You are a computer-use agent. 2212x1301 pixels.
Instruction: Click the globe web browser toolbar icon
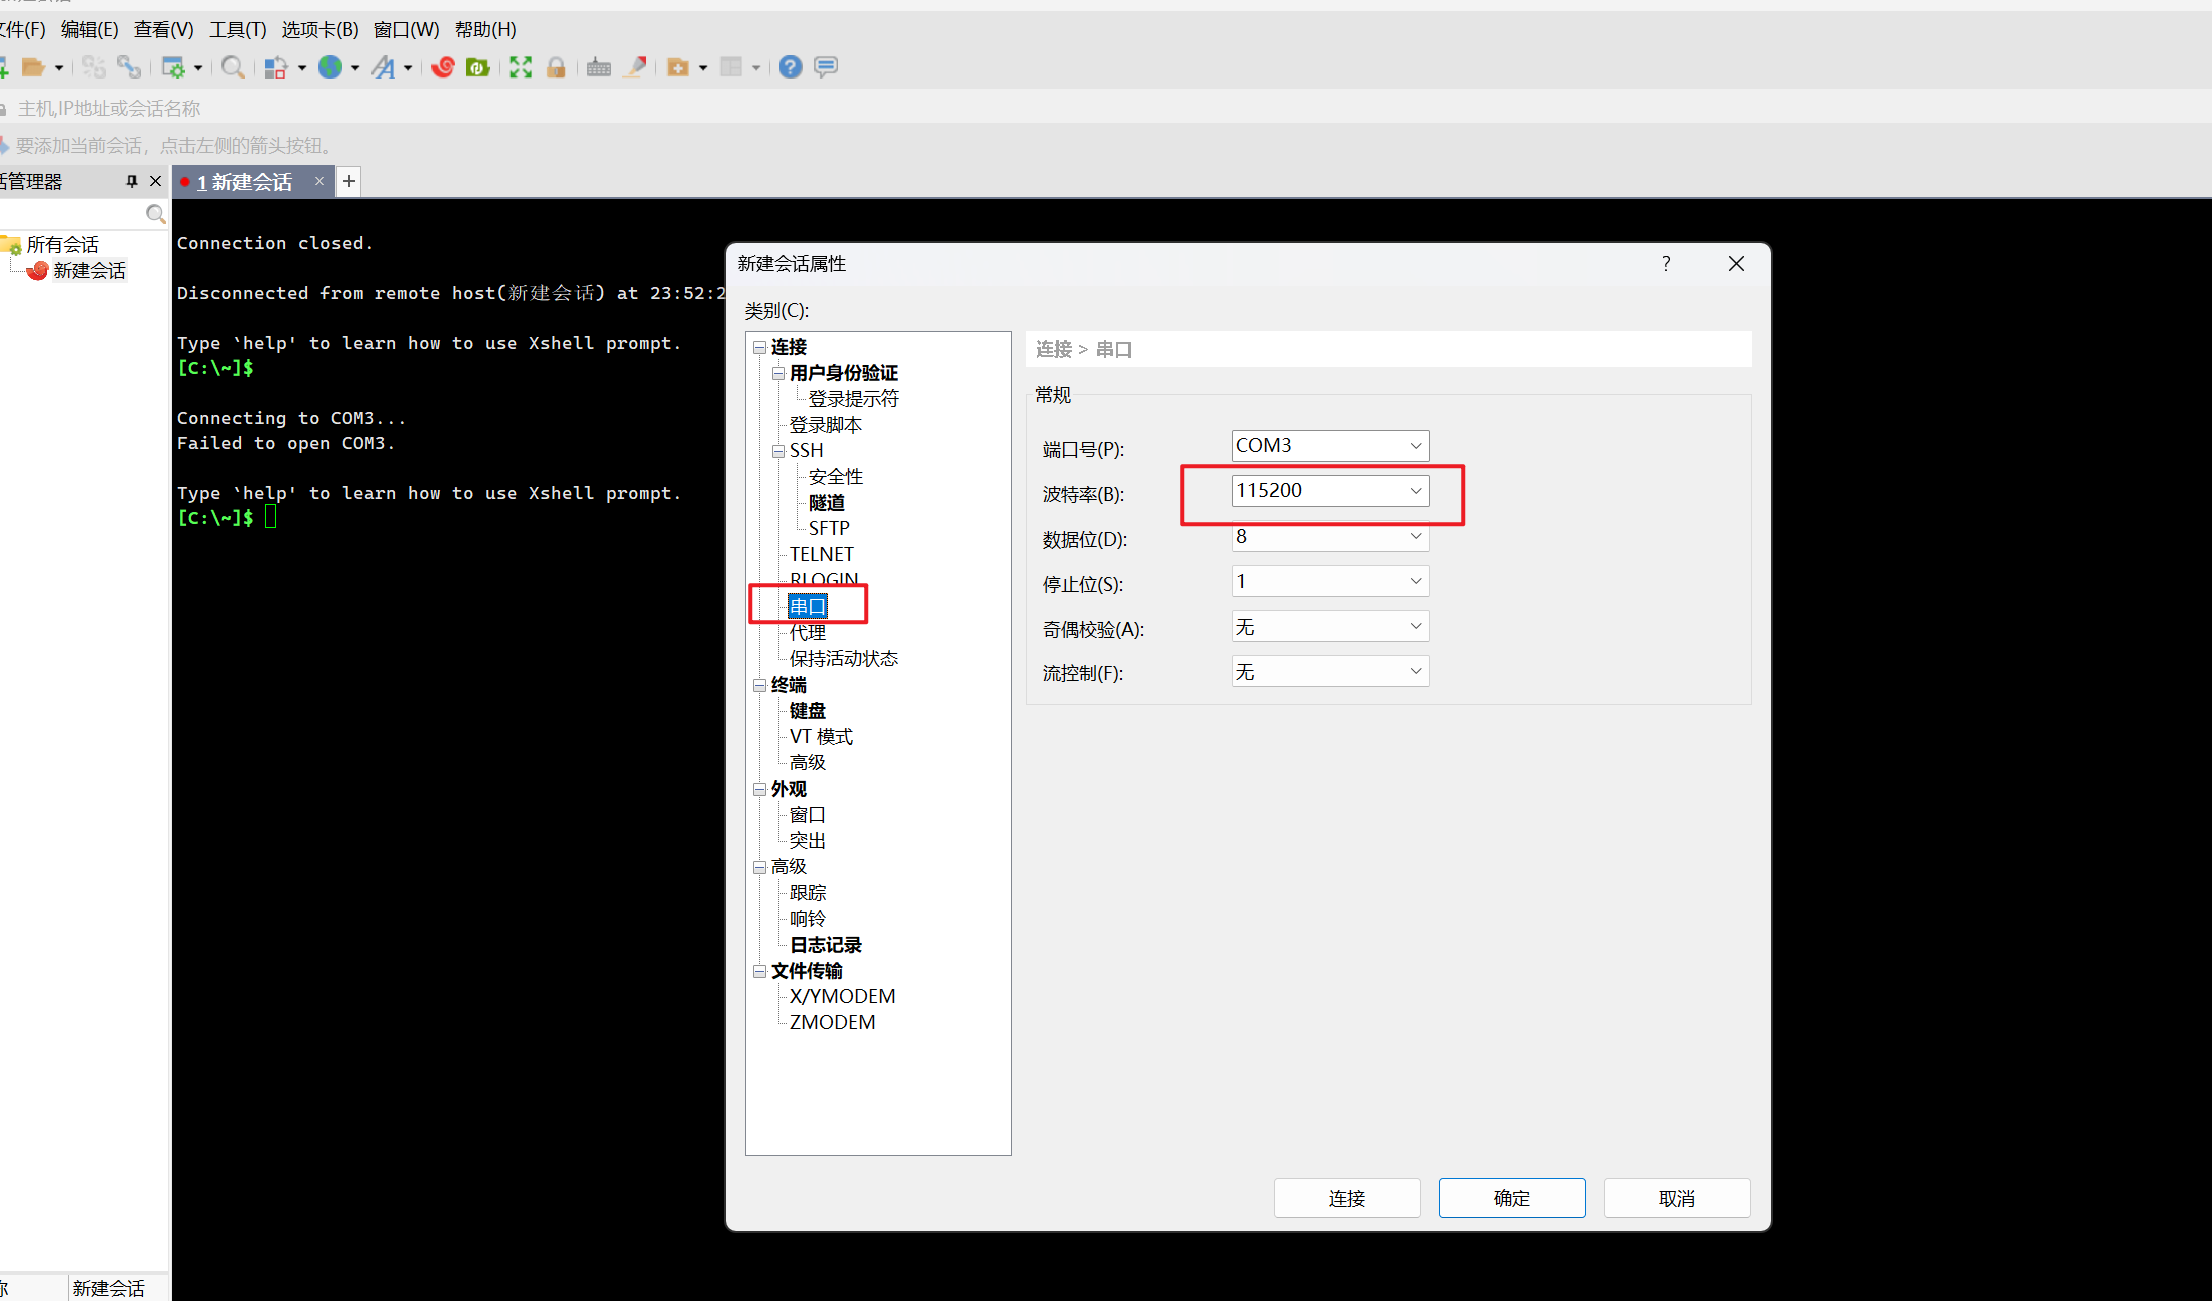coord(331,67)
